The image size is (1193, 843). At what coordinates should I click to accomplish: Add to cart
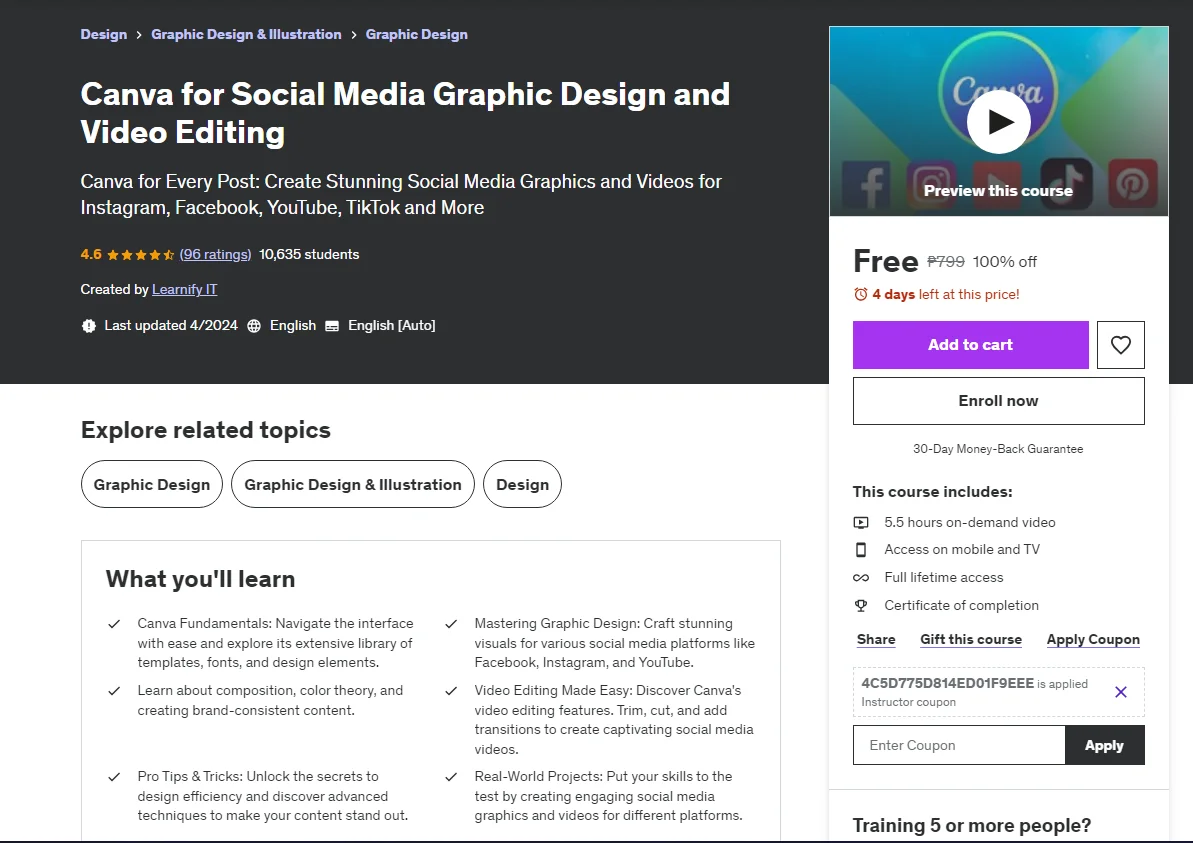[x=971, y=345]
